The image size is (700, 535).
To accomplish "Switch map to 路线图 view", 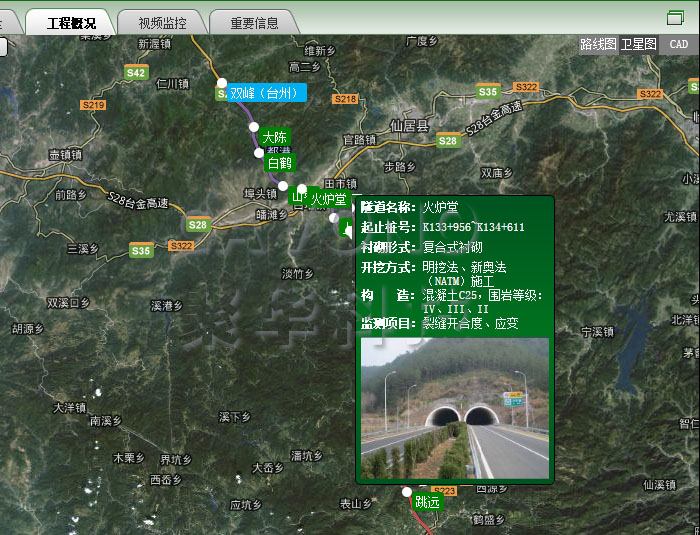I will (598, 44).
